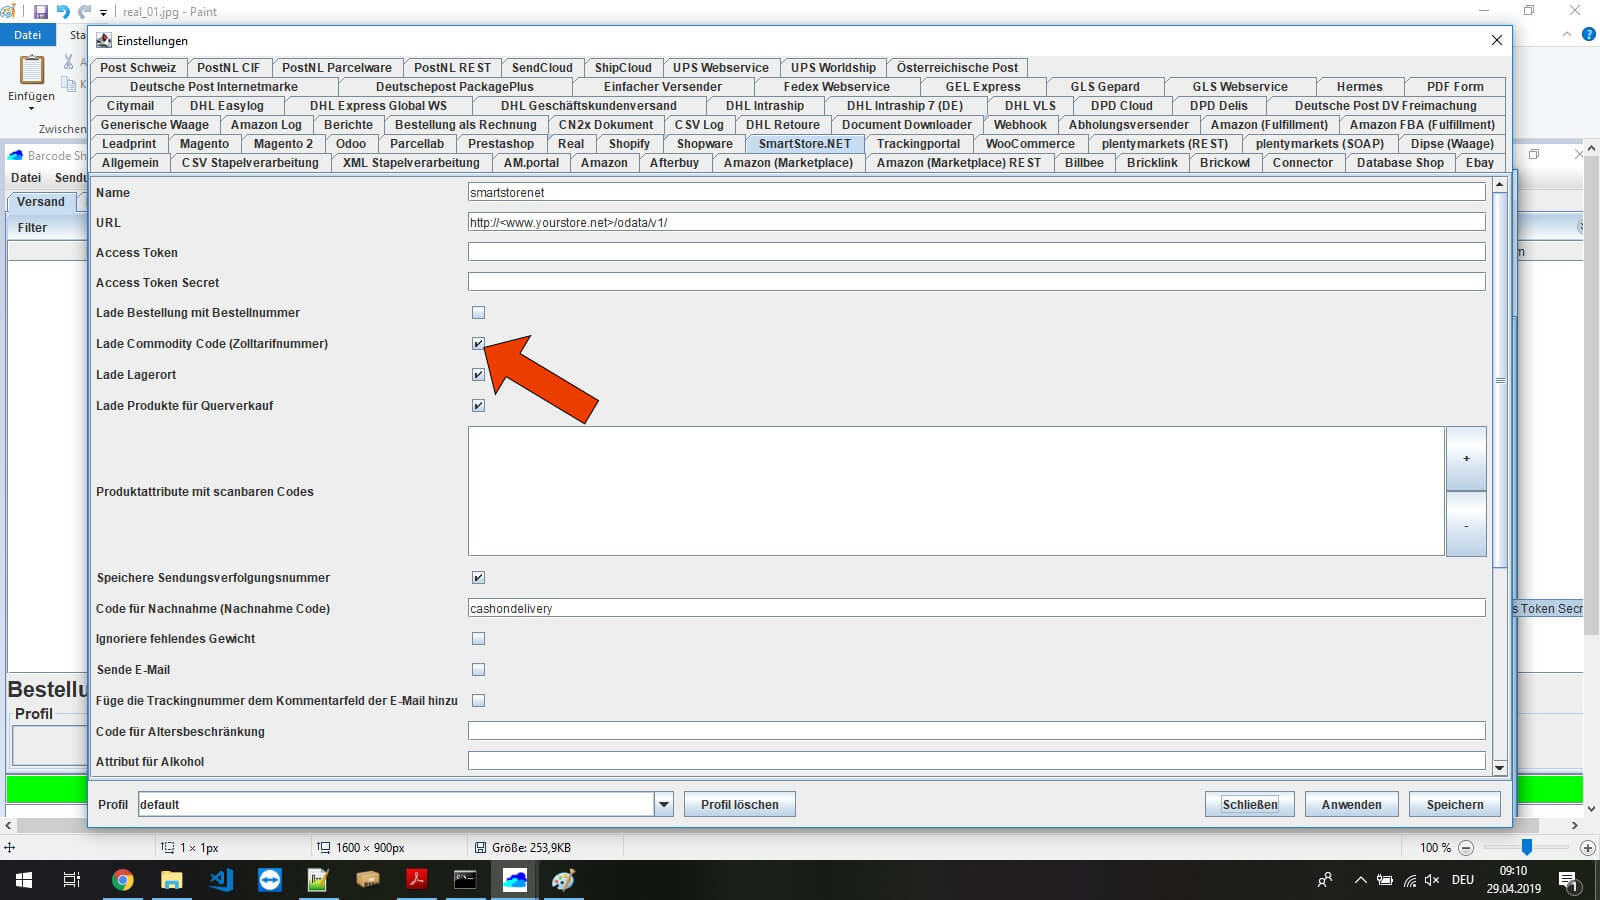Click the Access Token Secret input field
Screen dimensions: 1600x900
point(976,282)
